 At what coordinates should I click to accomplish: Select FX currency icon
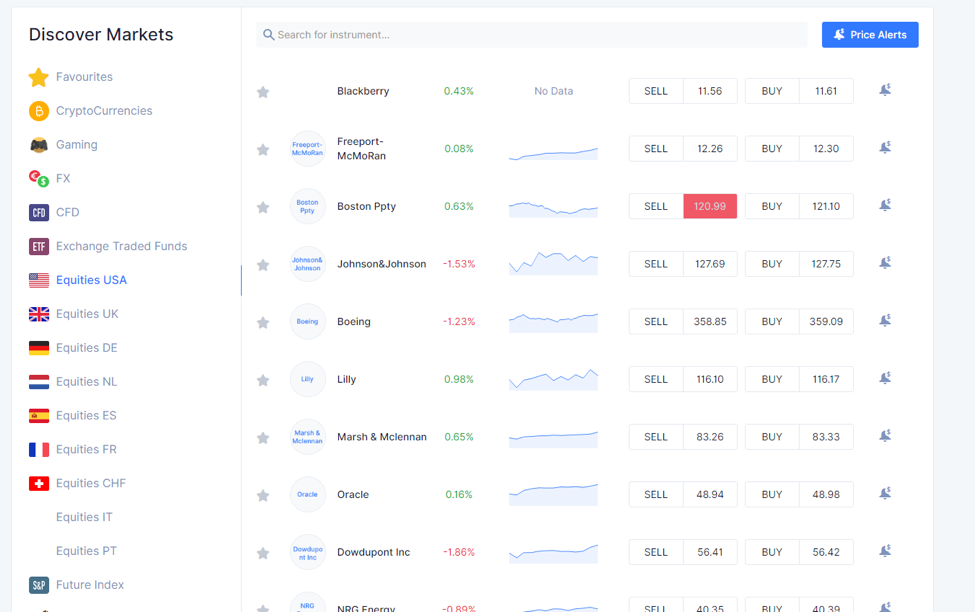(x=39, y=178)
